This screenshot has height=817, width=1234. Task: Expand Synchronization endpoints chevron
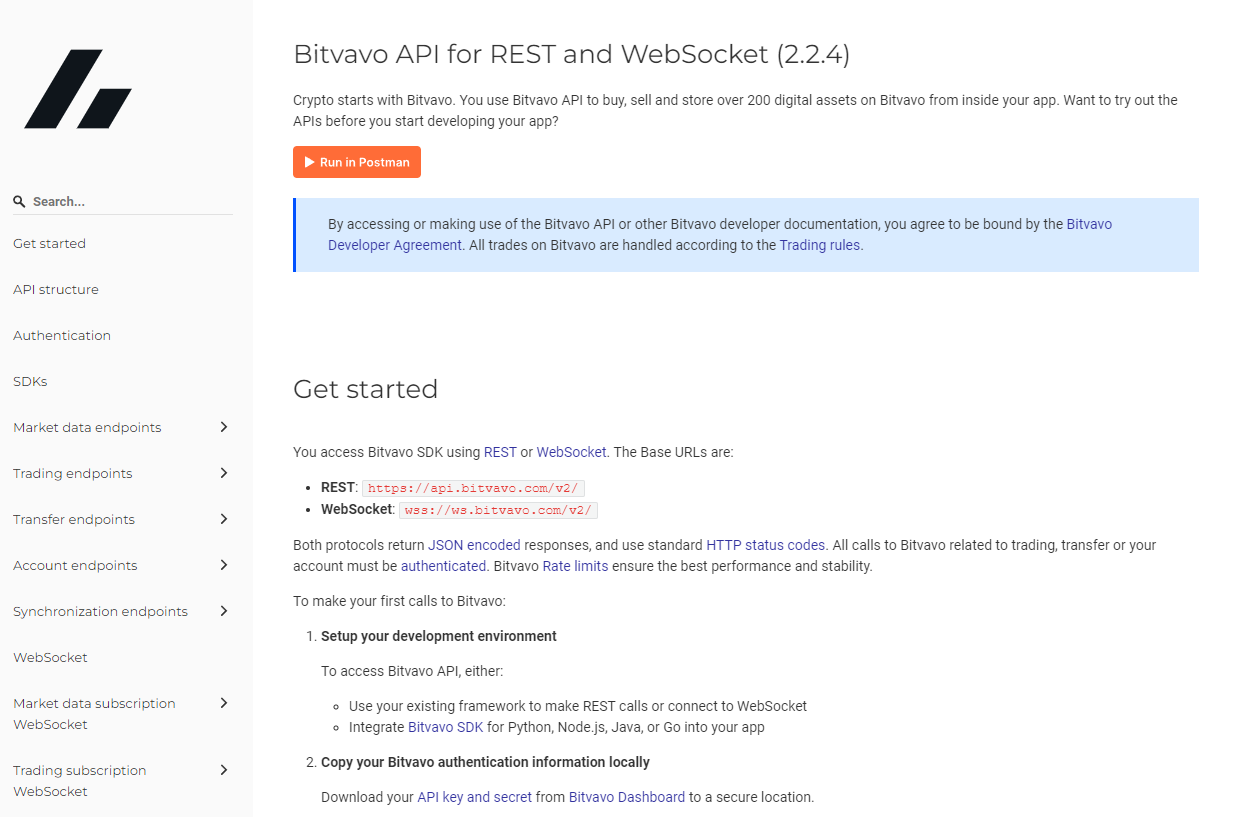224,611
